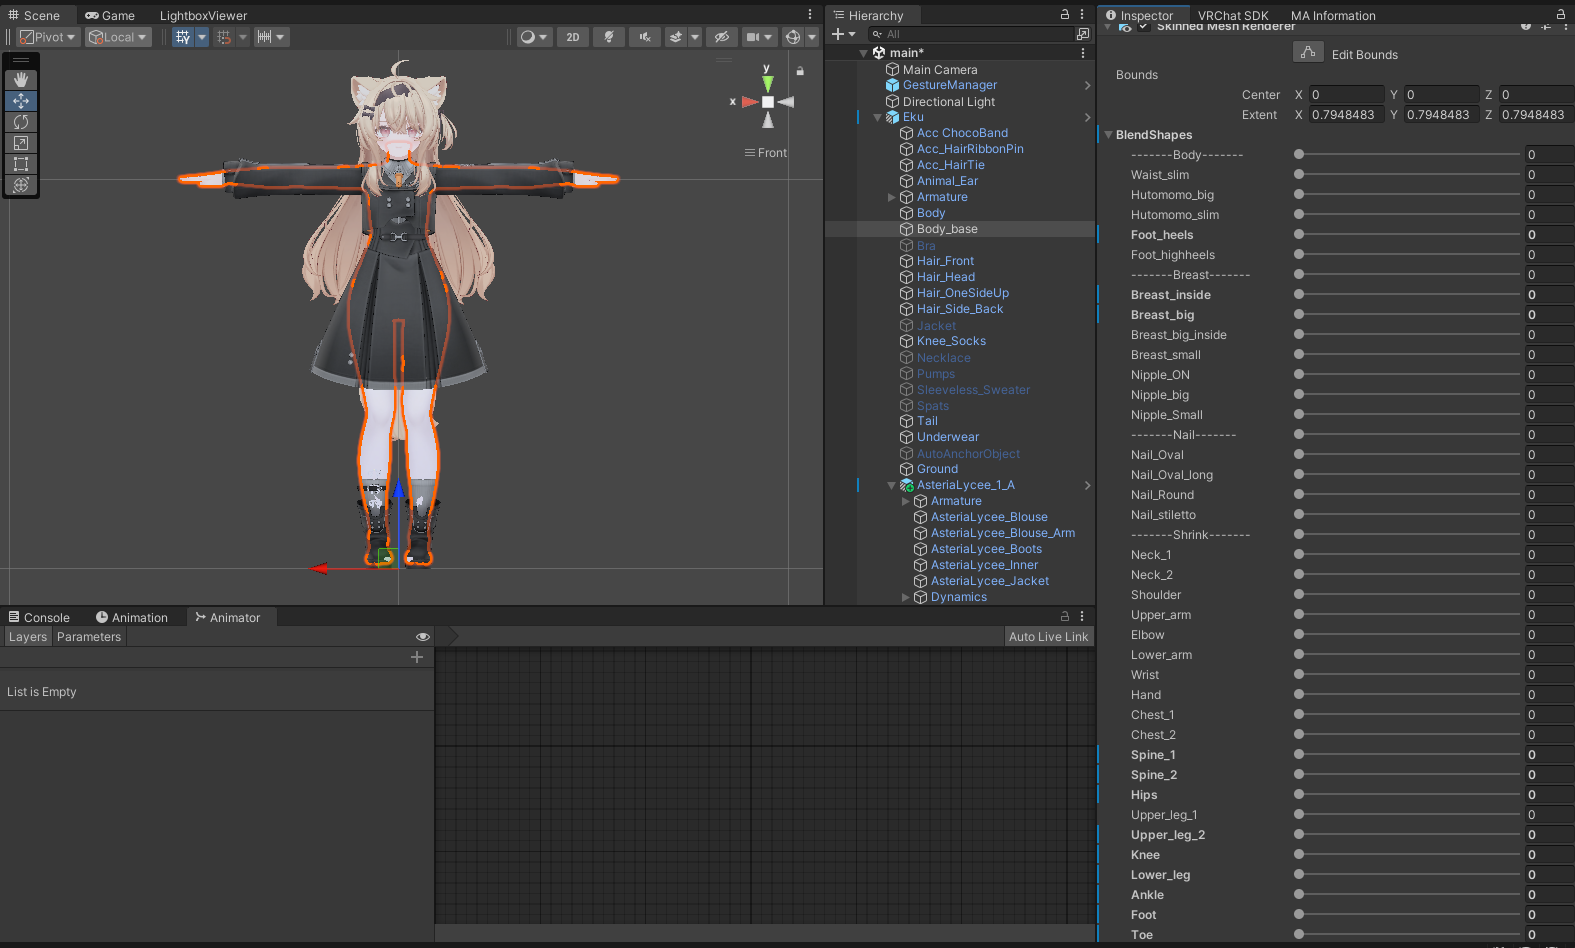Lock the Hierarchy panel
Image resolution: width=1575 pixels, height=948 pixels.
pyautogui.click(x=1065, y=15)
